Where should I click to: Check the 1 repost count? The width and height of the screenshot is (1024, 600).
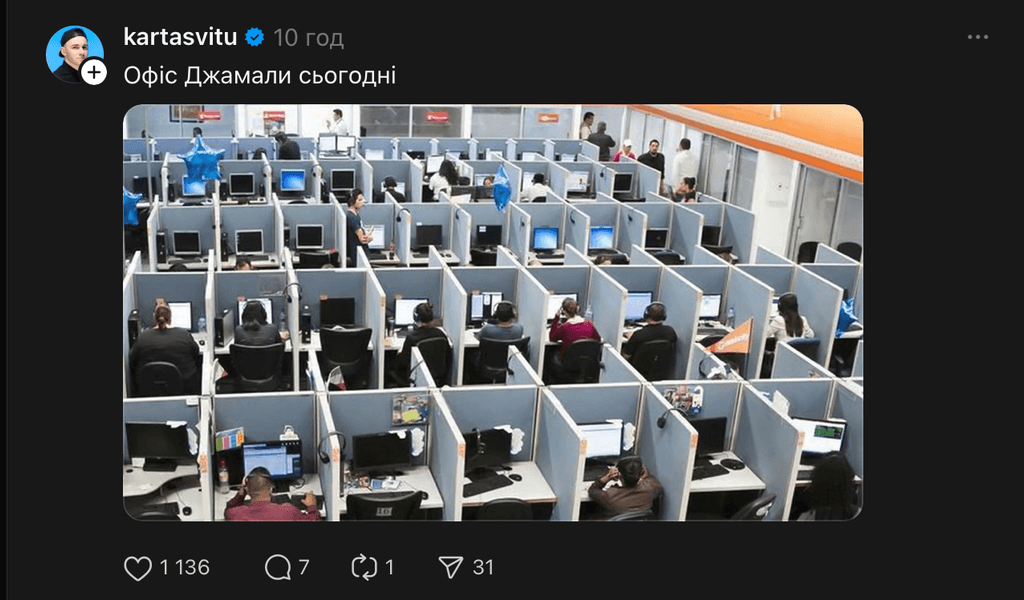(389, 567)
